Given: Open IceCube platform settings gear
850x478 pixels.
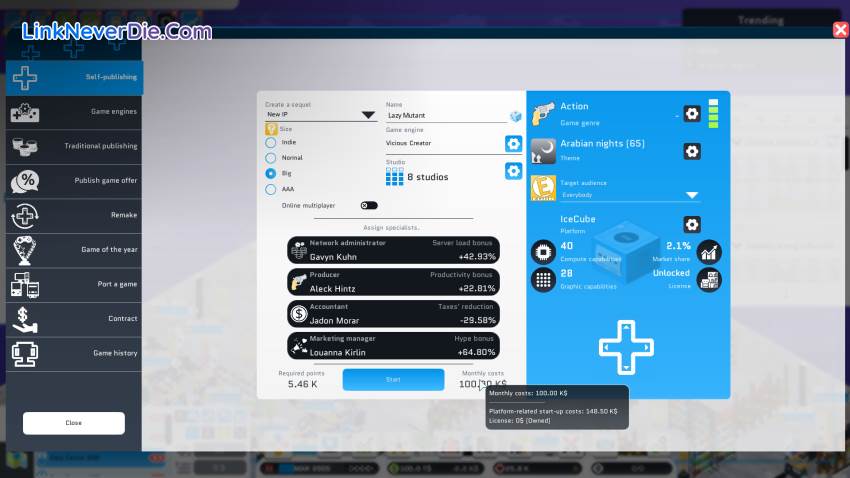Looking at the screenshot, I should click(691, 224).
